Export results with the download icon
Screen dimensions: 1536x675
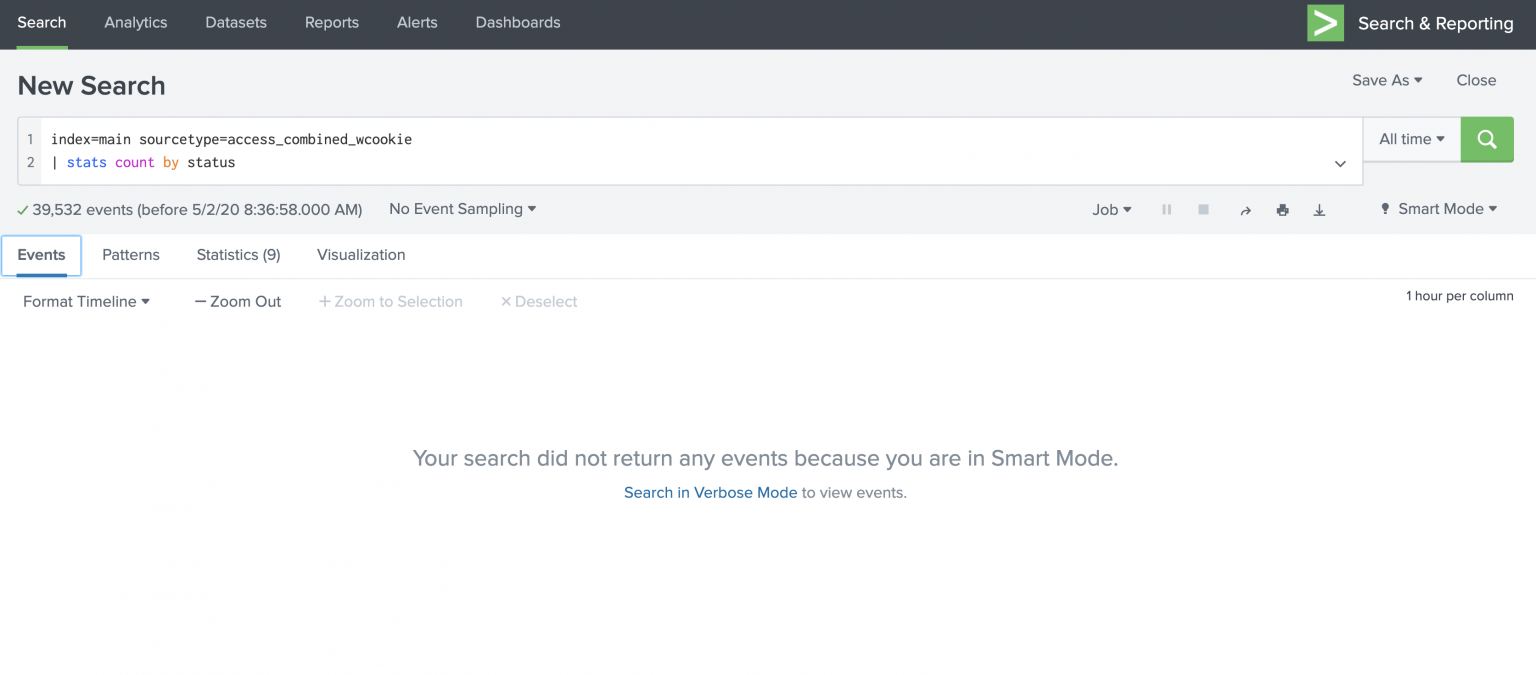[x=1319, y=209]
